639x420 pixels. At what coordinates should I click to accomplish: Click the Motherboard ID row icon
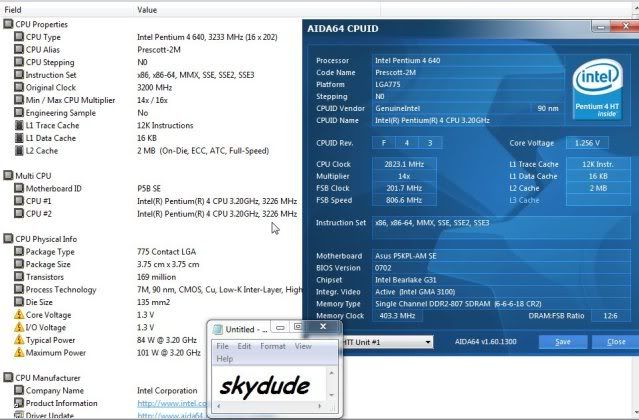point(19,188)
